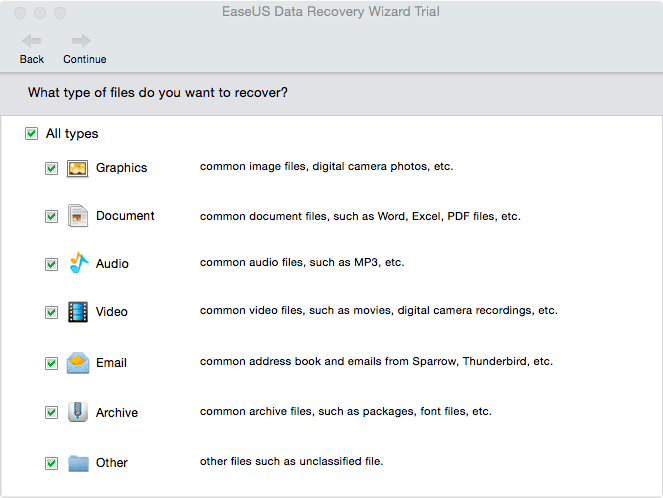This screenshot has width=663, height=498.
Task: Click the EaseUS Data Recovery Wizard title
Action: (331, 11)
